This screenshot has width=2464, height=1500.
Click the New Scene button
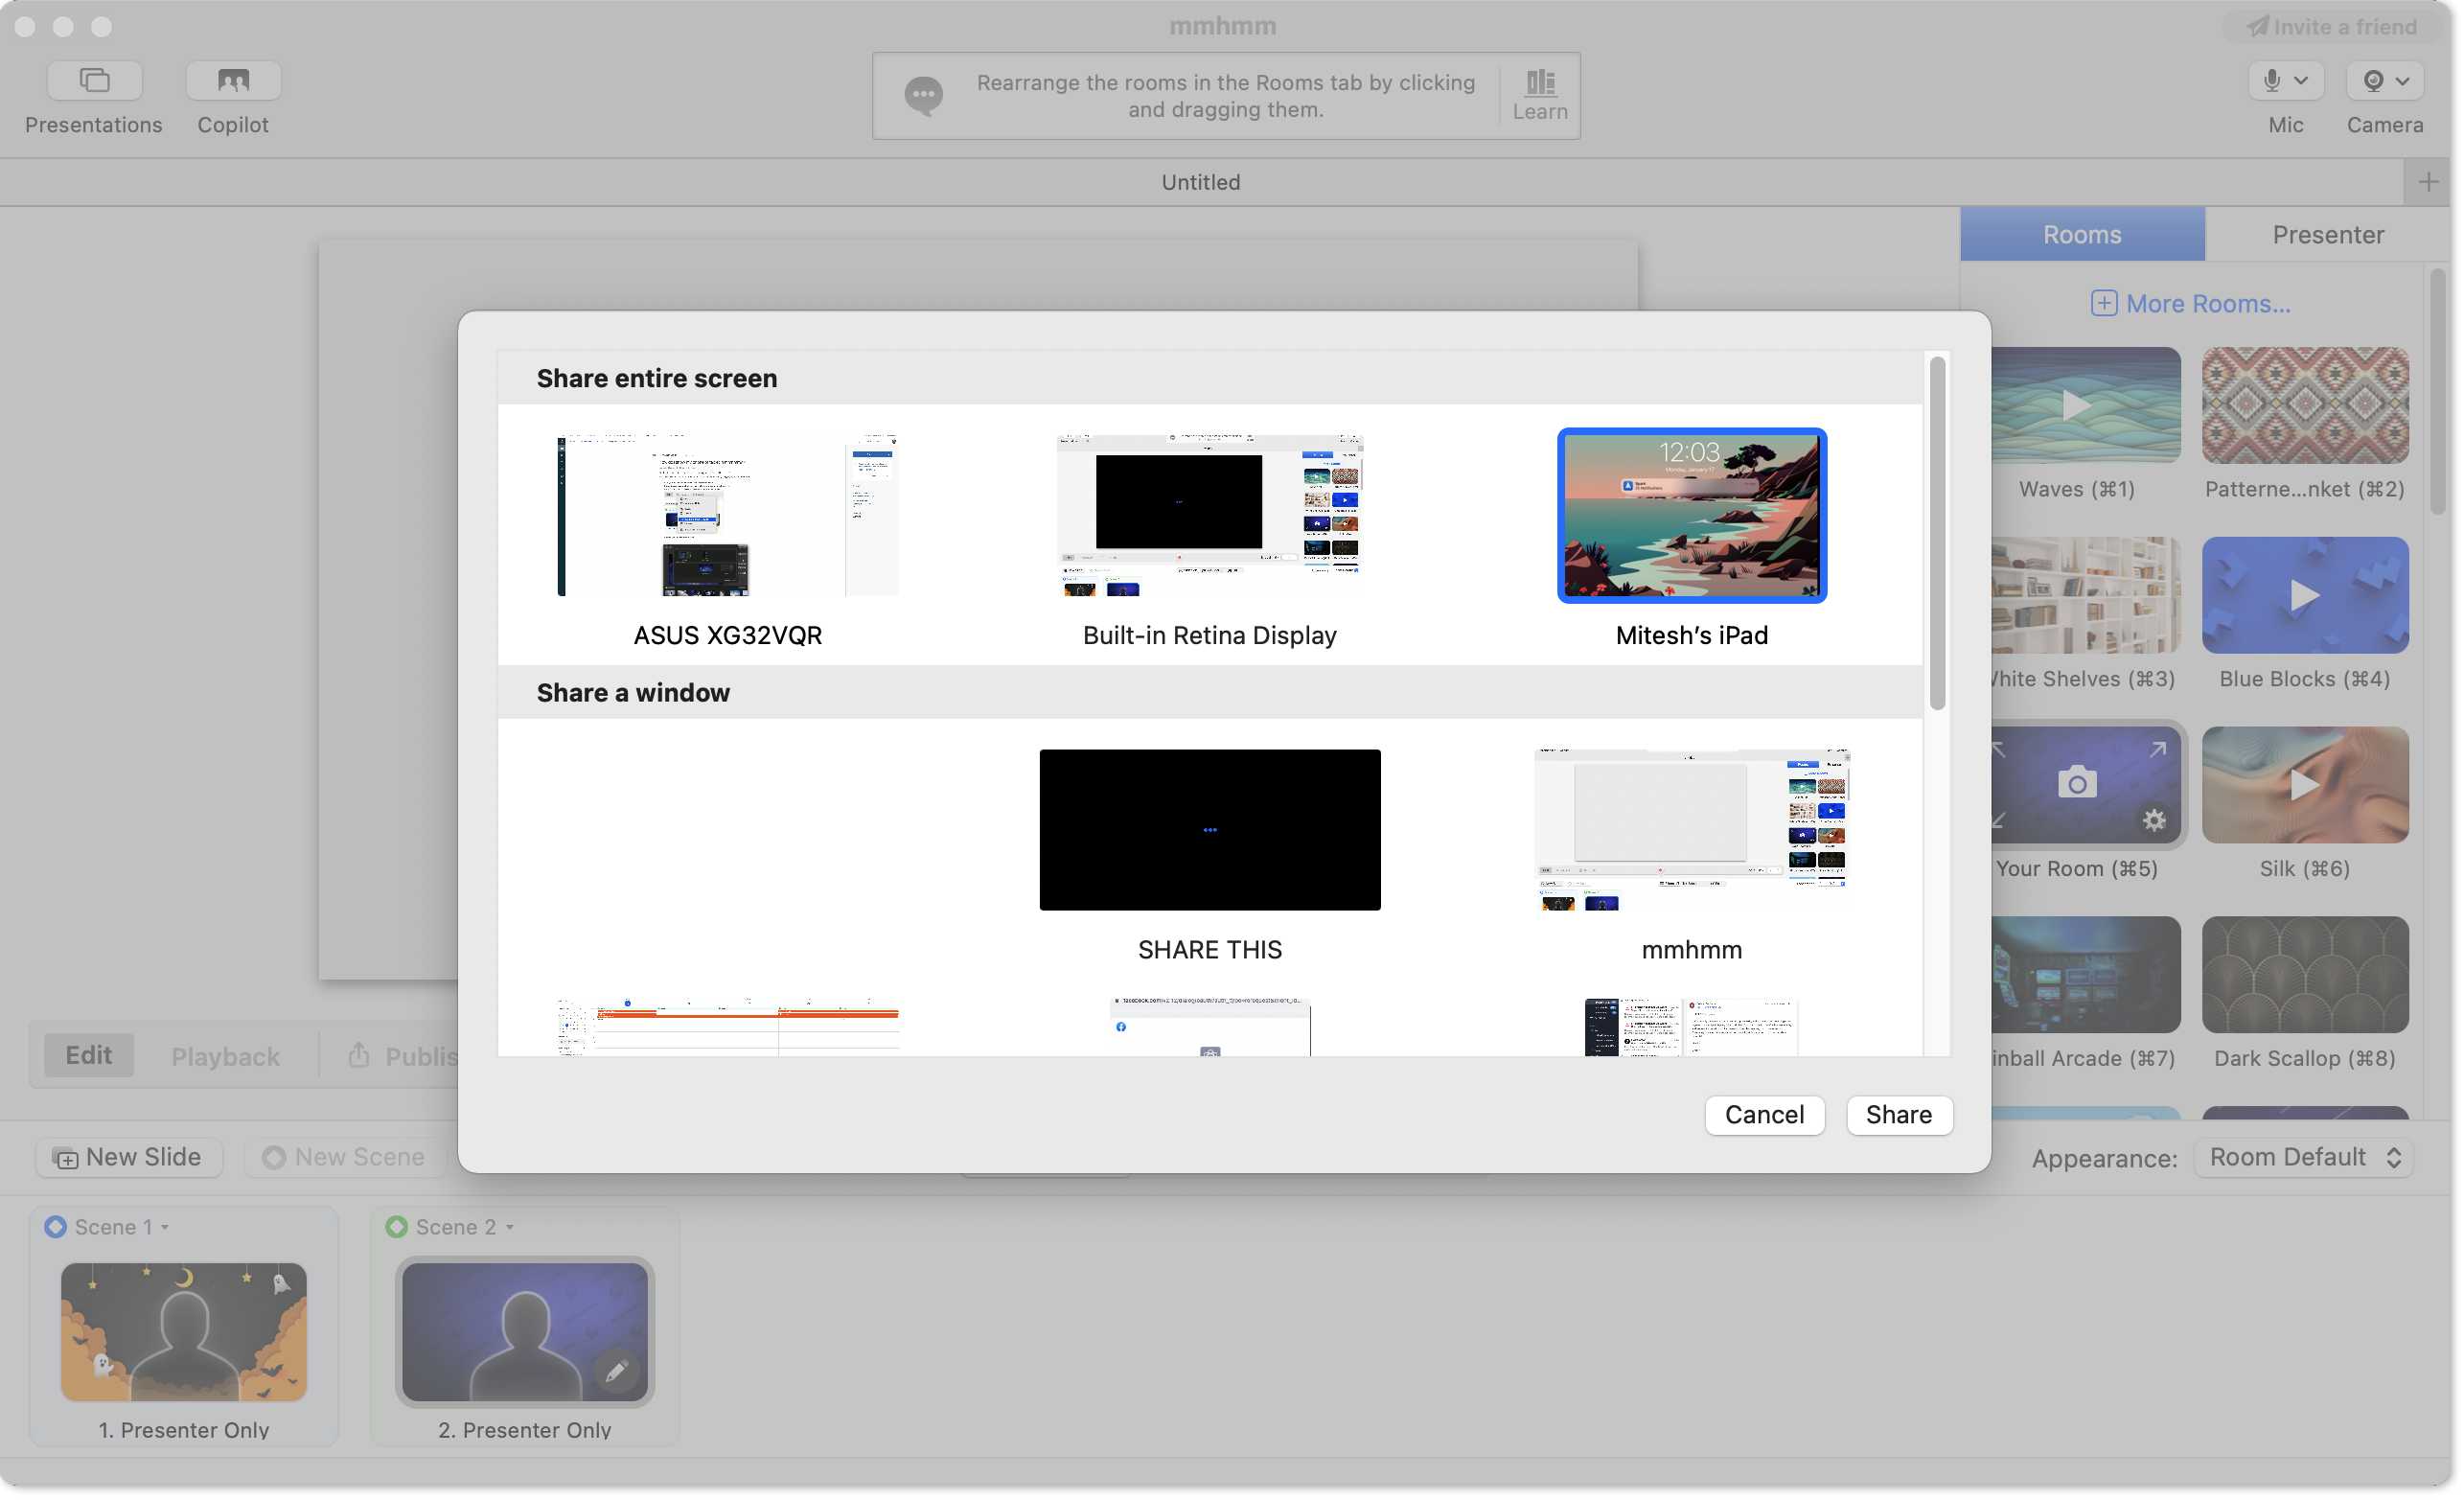click(345, 1158)
